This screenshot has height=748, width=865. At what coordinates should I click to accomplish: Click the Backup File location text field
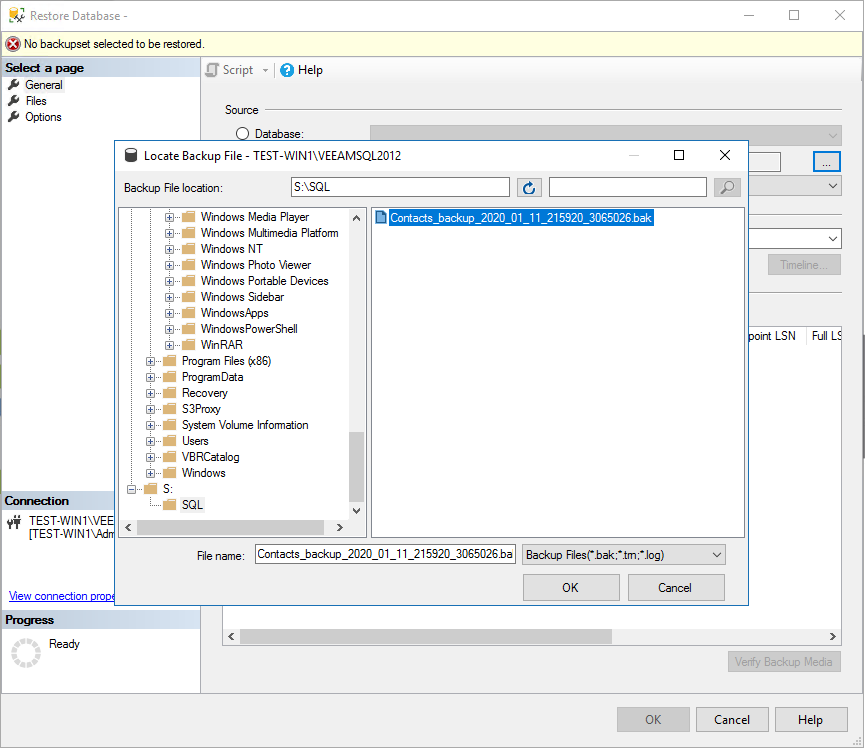(400, 187)
